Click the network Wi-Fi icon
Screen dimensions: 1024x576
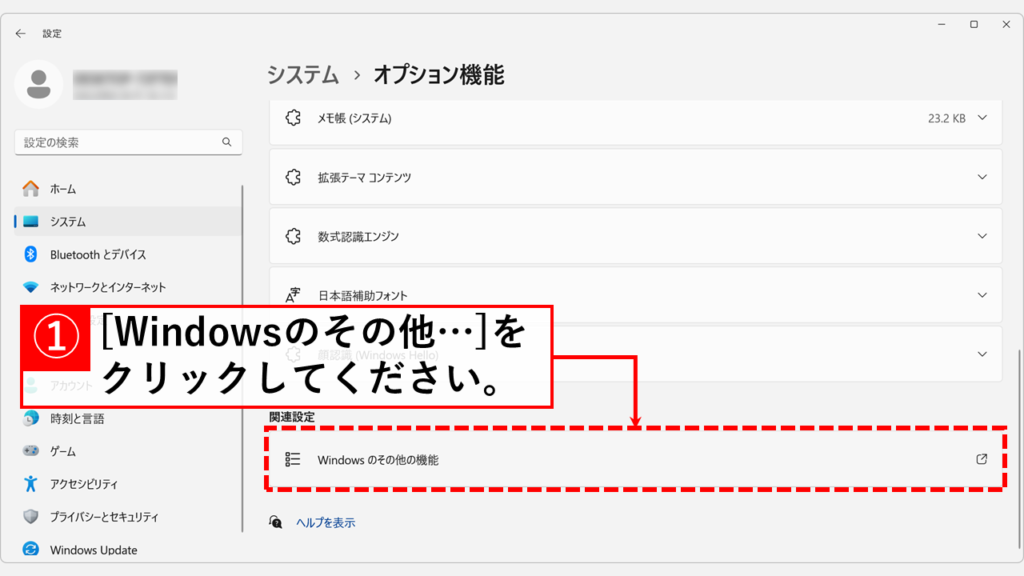click(x=31, y=287)
